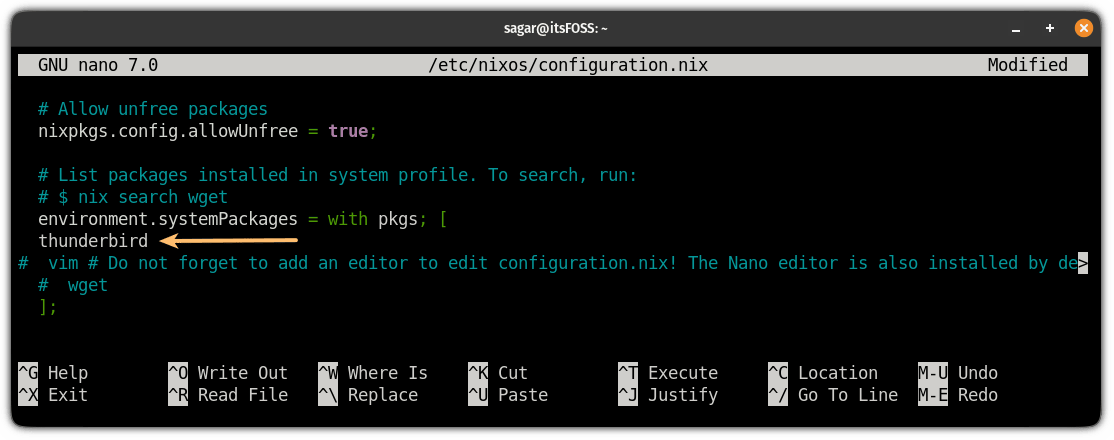Click the ^X Exit shortcut
This screenshot has width=1114, height=440.
[x=58, y=395]
